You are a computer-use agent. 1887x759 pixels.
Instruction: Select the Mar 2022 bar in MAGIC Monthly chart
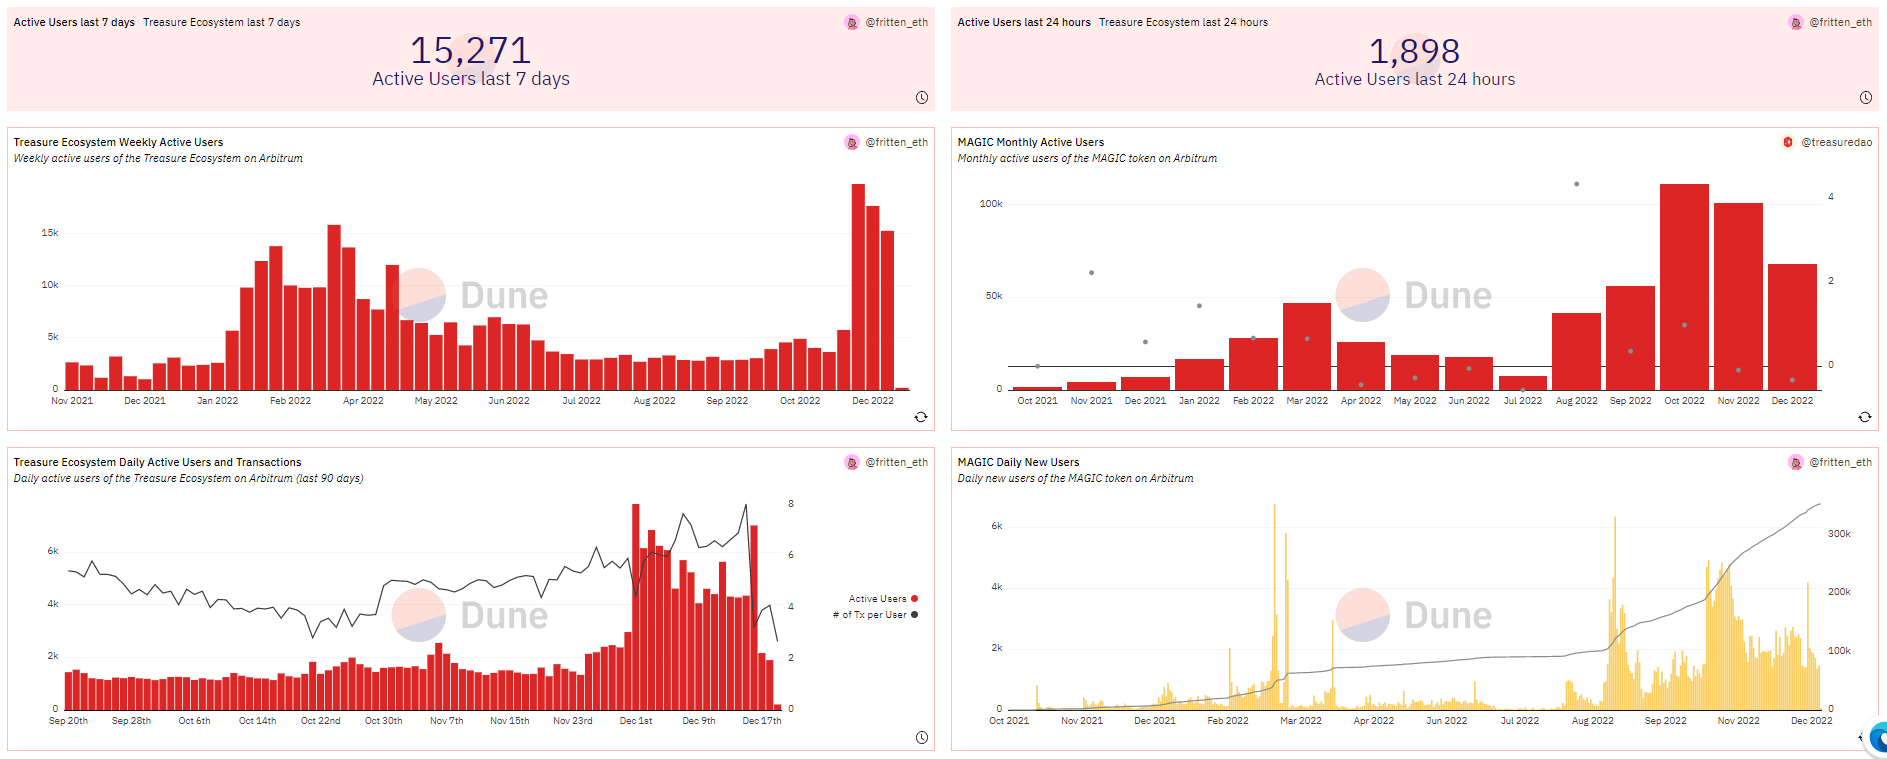pos(1307,346)
